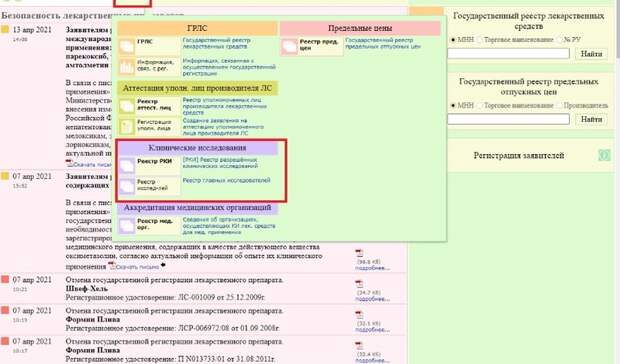This screenshot has height=364, width=620.
Task: Click the Клинические исследования menu header
Action: pos(197,148)
